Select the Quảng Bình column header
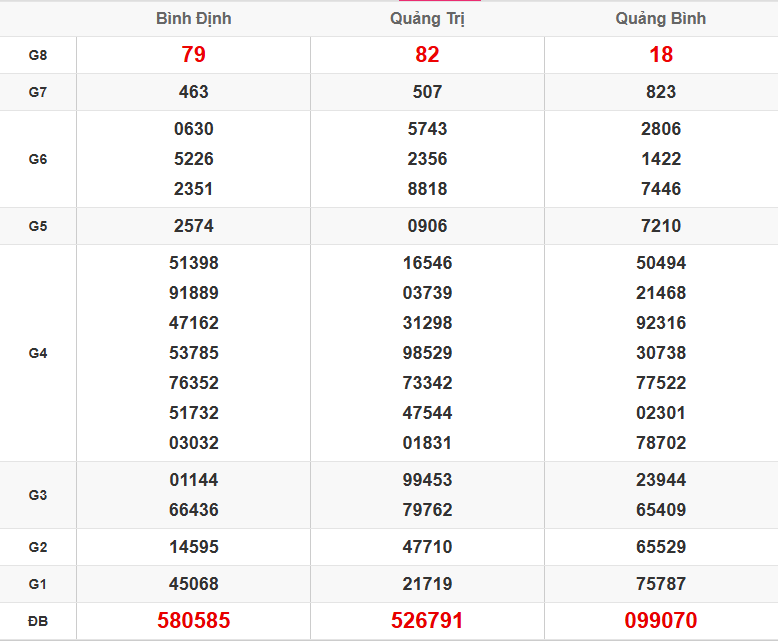The width and height of the screenshot is (778, 641). tap(660, 19)
